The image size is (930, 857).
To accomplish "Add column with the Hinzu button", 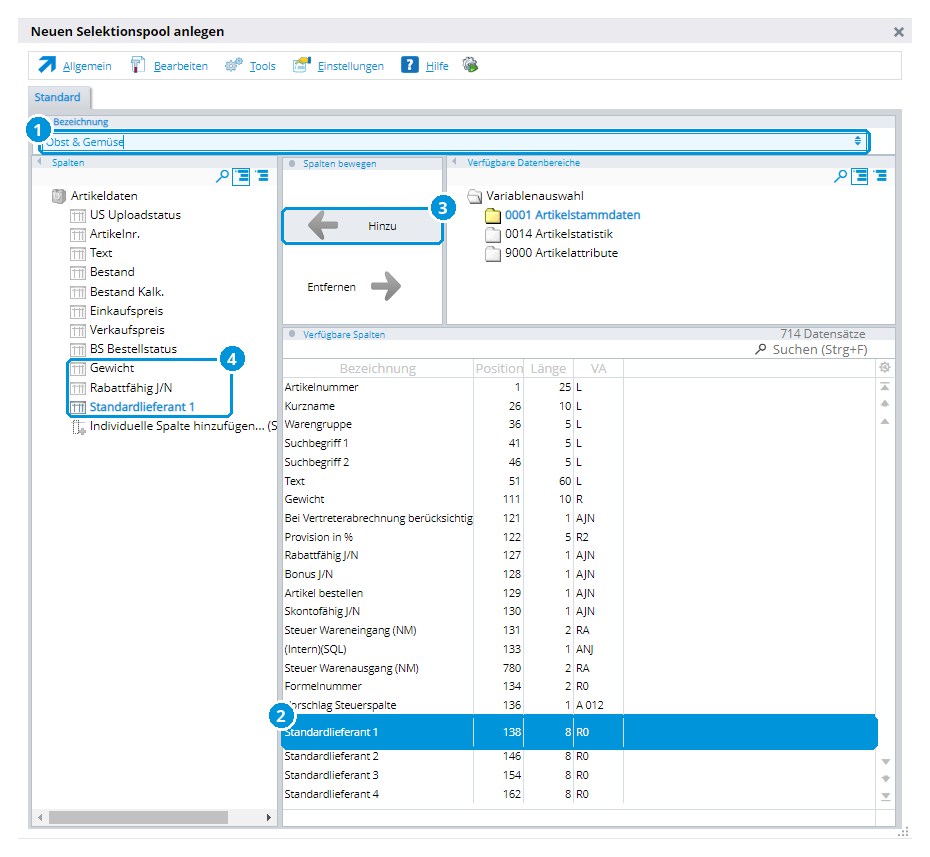I will (x=362, y=226).
